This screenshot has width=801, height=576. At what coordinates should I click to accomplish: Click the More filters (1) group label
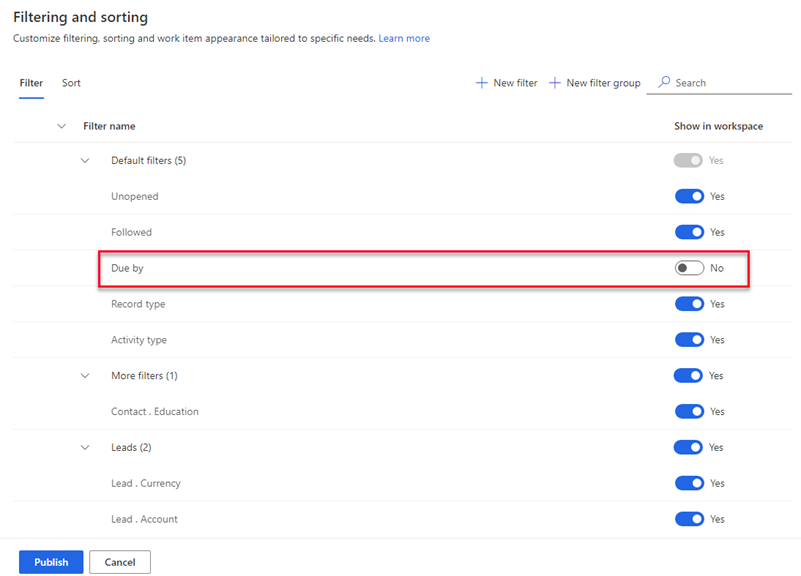pos(144,375)
